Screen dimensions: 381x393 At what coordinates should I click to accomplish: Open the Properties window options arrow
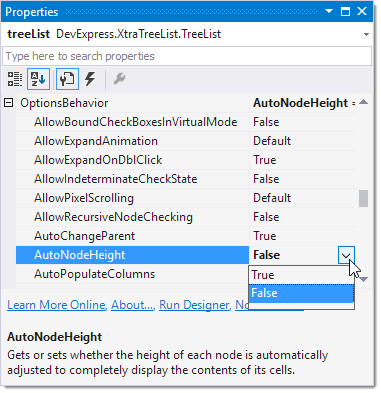click(x=329, y=11)
